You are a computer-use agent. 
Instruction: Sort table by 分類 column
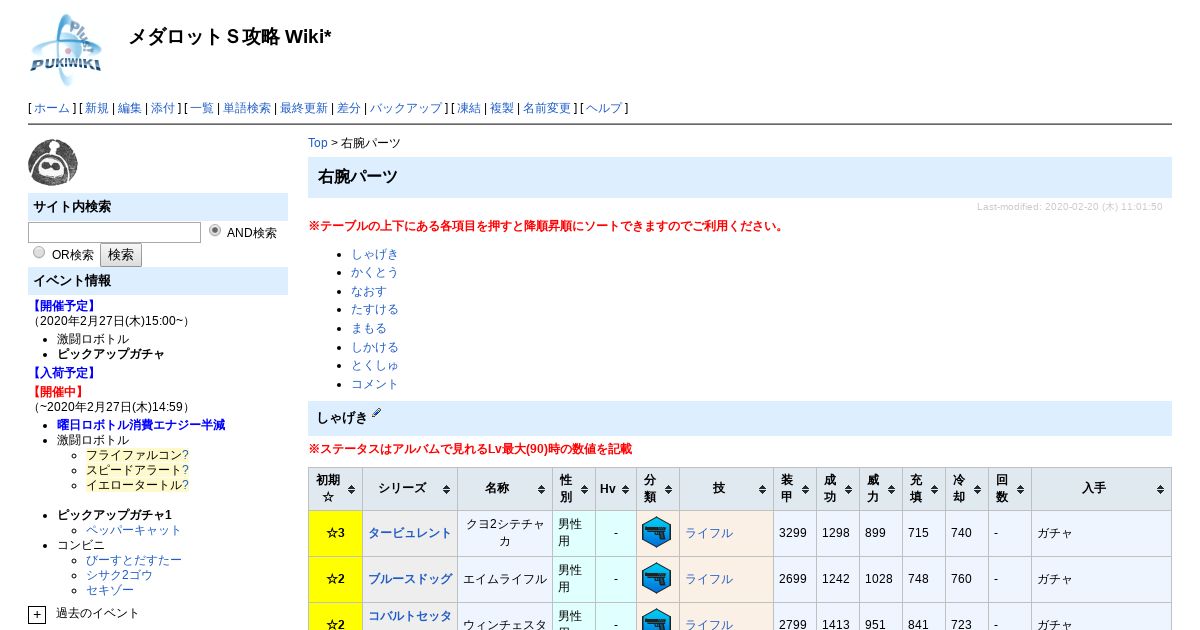pos(657,489)
